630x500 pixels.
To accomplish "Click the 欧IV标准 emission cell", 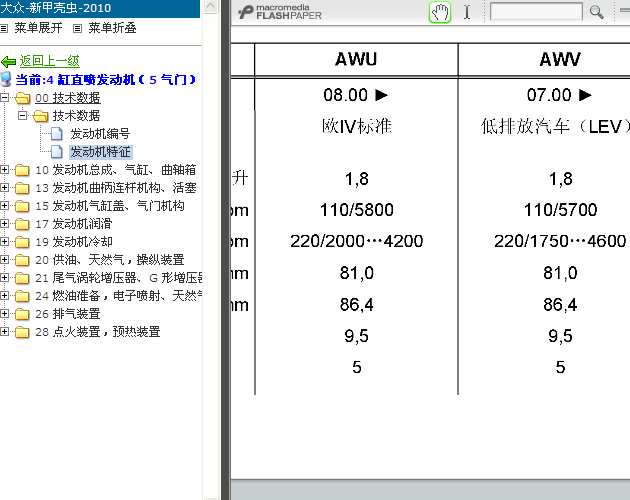I will pos(356,127).
